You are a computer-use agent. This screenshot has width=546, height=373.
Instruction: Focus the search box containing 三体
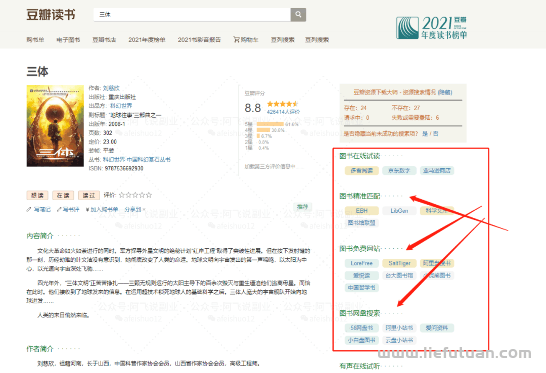coord(192,15)
